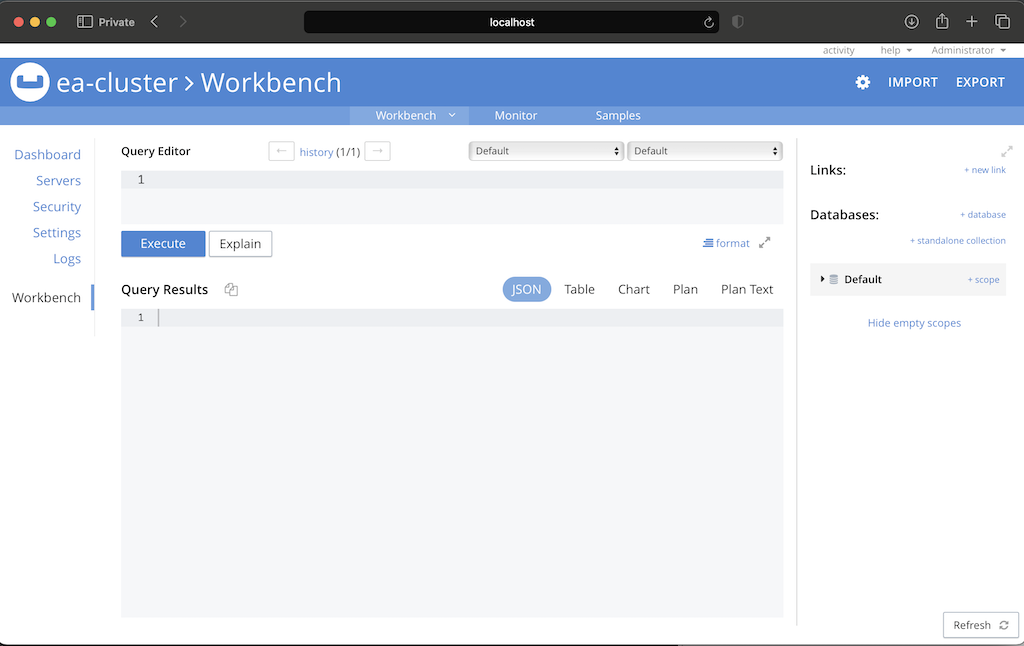Expand the query editor to fullscreen

pos(765,242)
